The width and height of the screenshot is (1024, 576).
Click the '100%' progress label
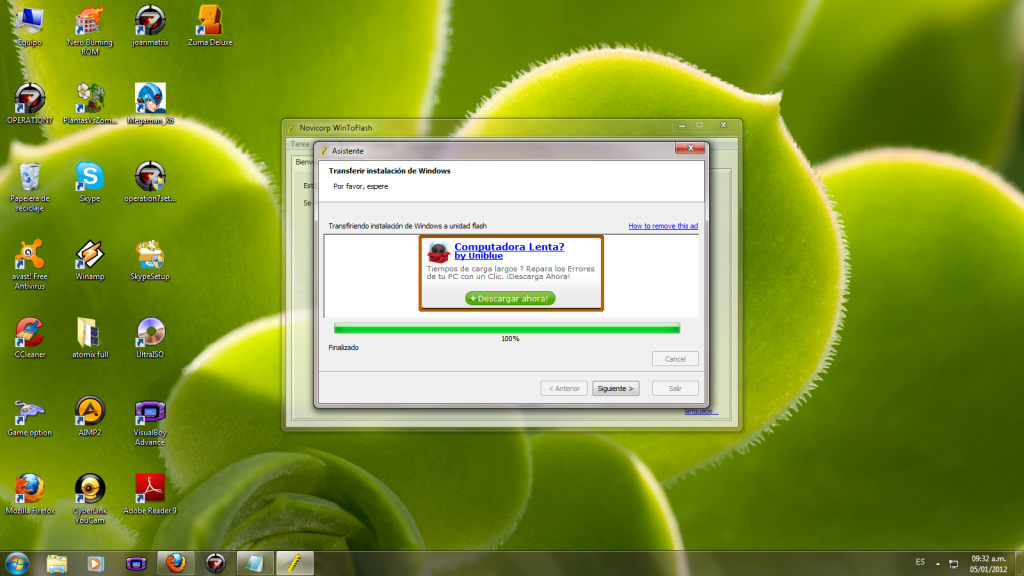pyautogui.click(x=510, y=339)
